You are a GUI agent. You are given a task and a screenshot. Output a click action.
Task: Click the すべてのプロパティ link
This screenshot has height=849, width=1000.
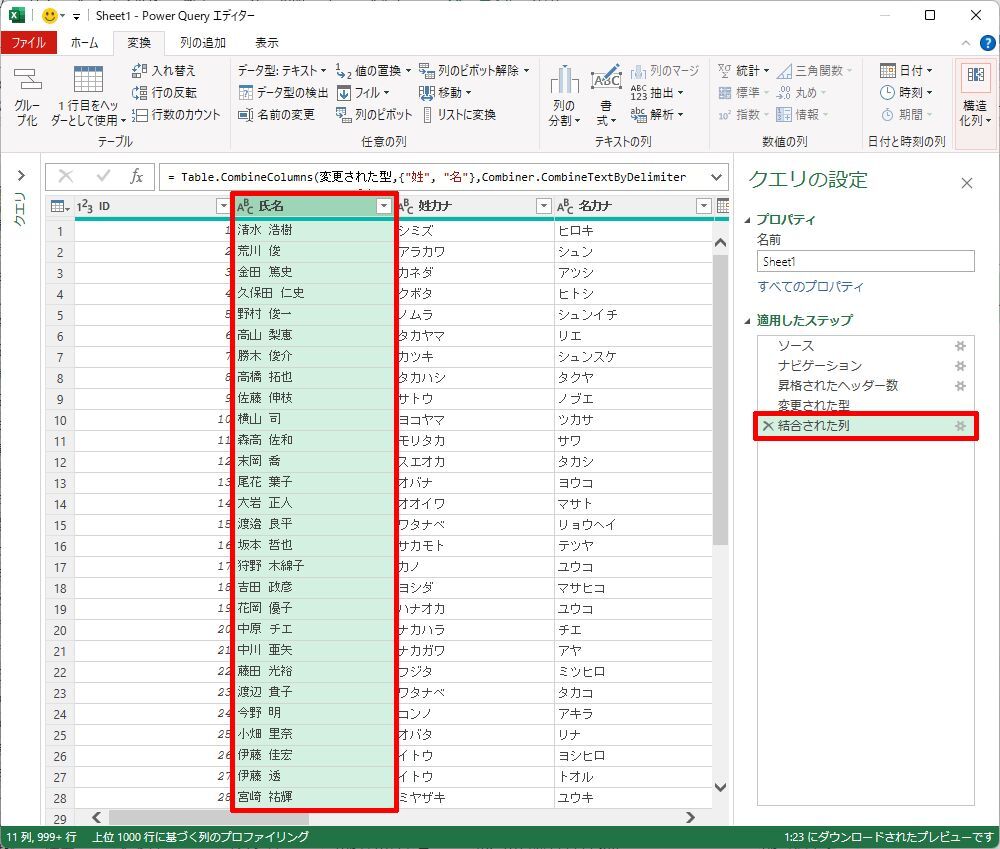810,287
